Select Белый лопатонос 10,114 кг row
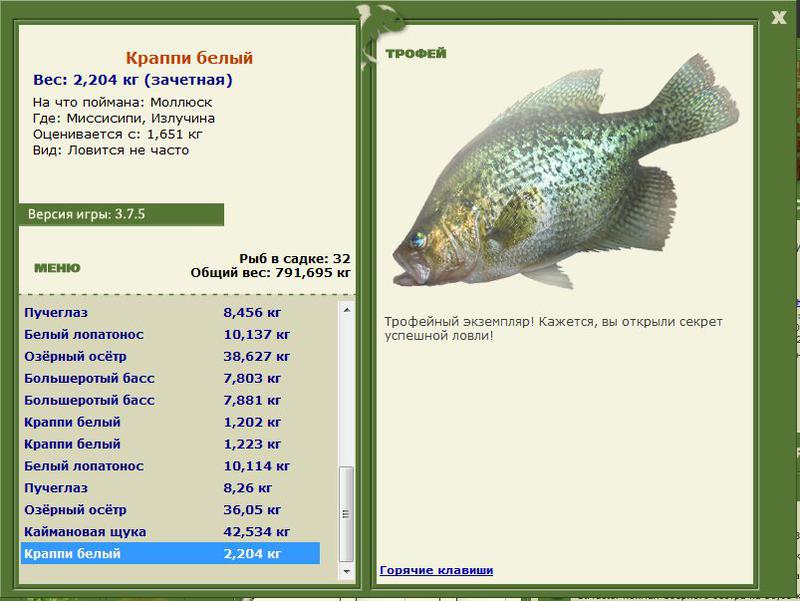 coord(170,466)
